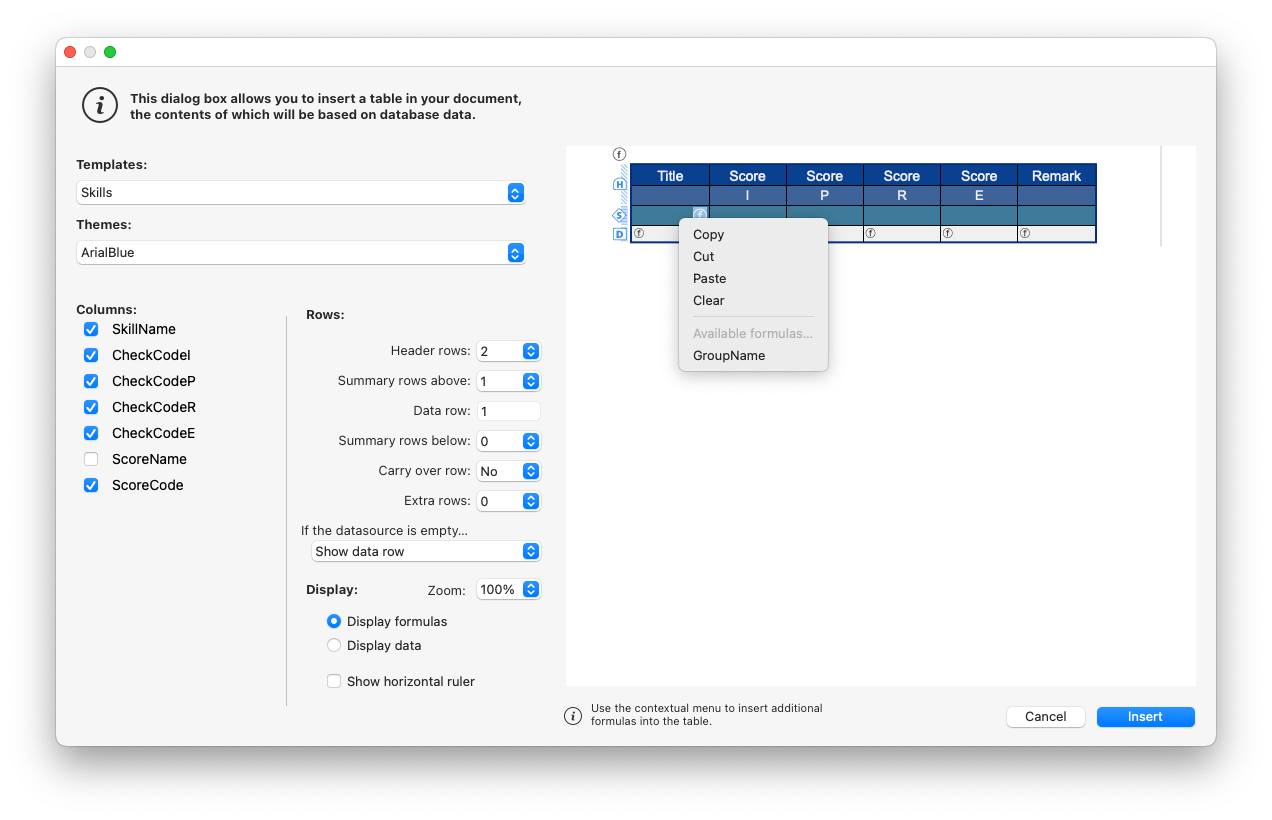Click the header row H marker icon

tap(619, 184)
